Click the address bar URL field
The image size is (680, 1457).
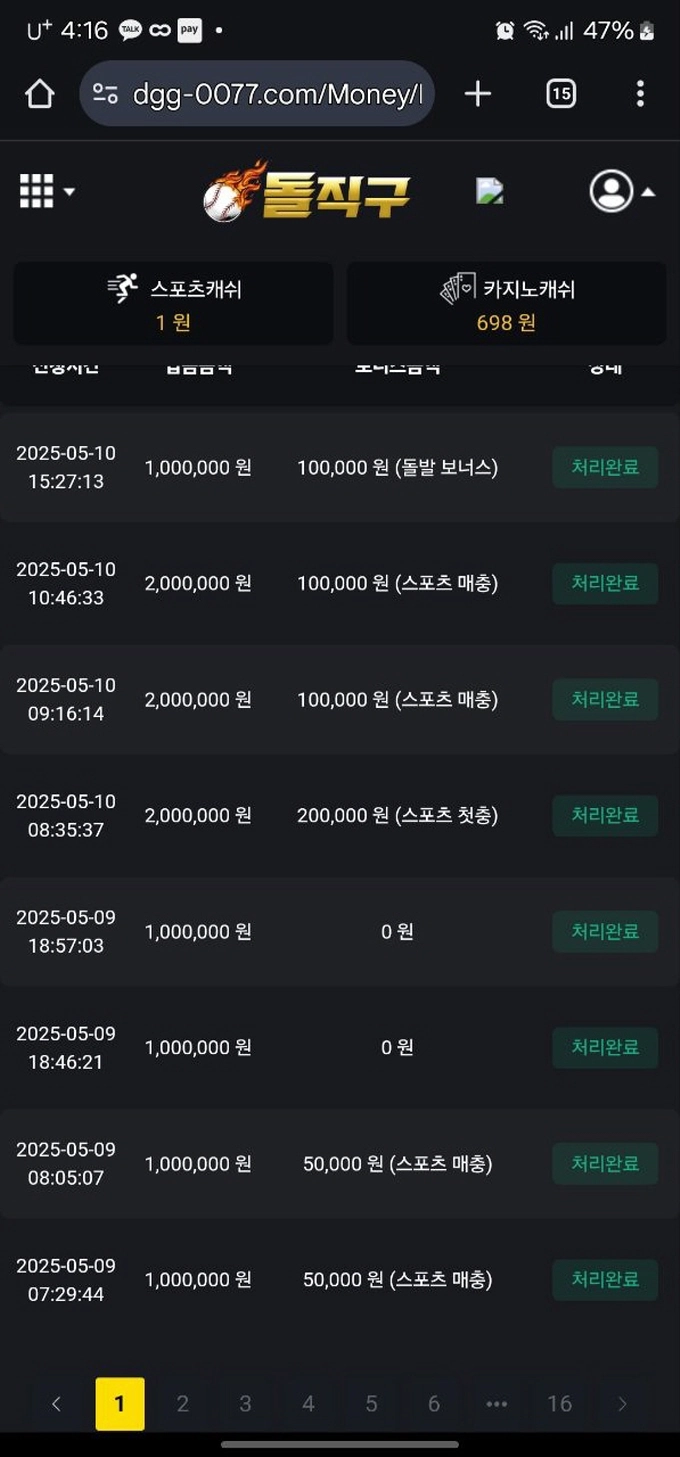click(277, 94)
